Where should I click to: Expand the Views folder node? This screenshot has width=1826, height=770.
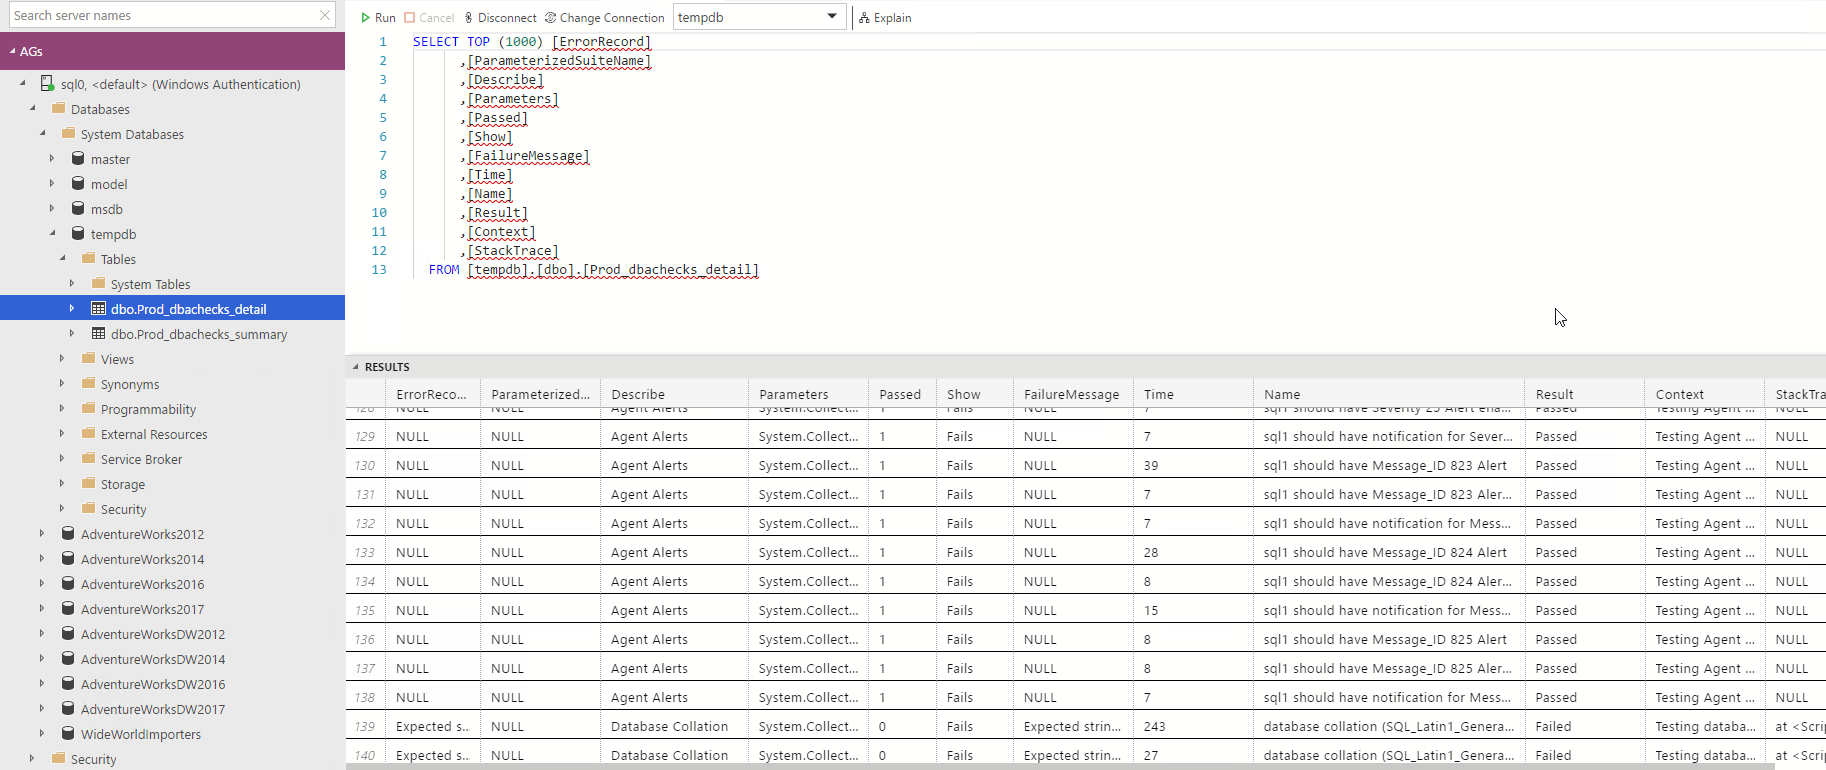coord(62,358)
